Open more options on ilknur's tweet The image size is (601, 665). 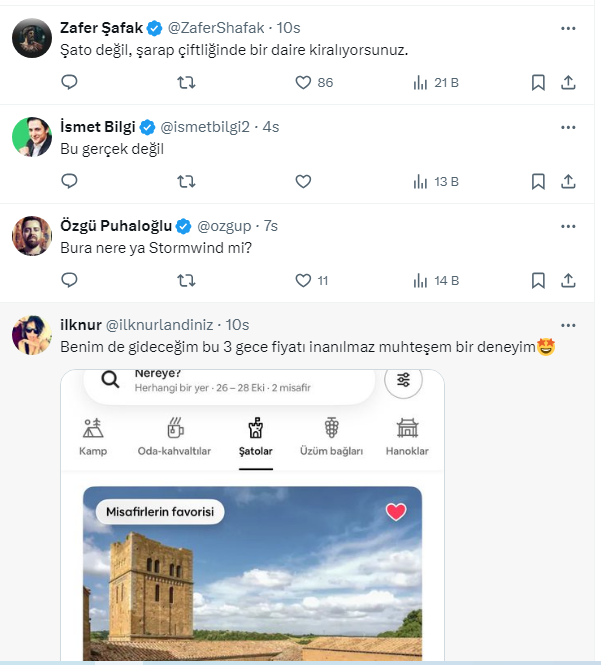click(568, 325)
